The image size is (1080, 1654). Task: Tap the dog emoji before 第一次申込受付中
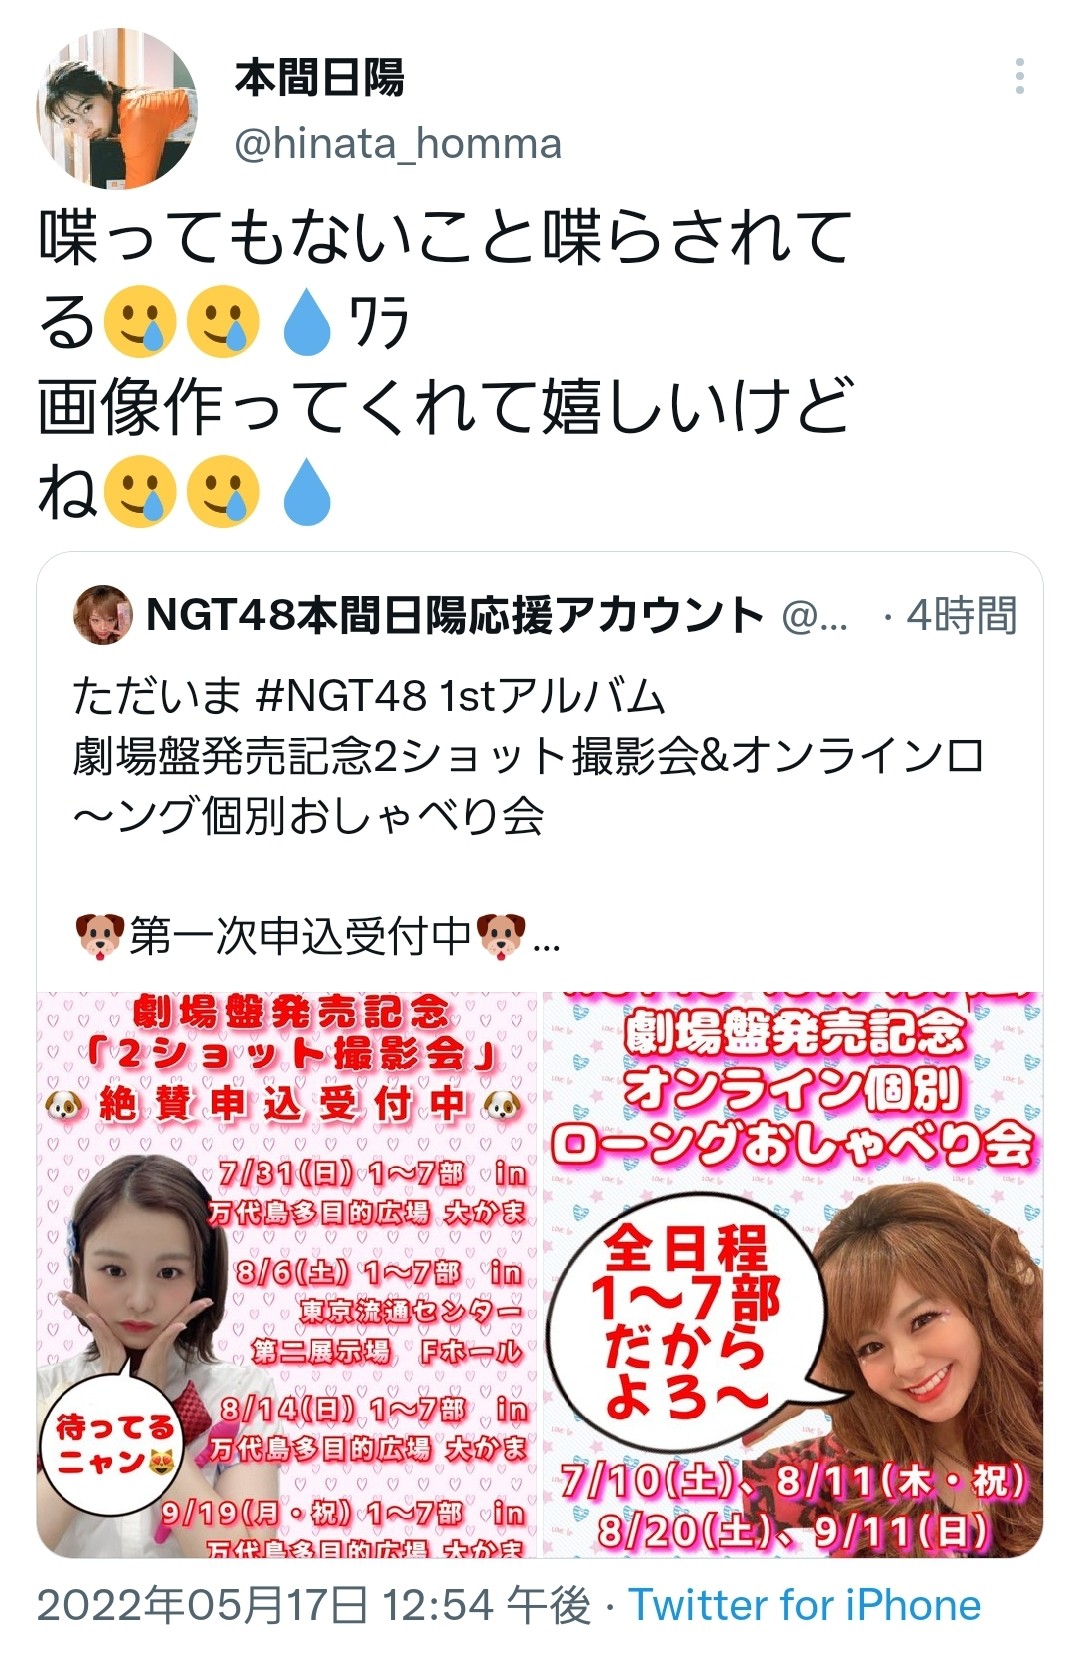(x=99, y=936)
